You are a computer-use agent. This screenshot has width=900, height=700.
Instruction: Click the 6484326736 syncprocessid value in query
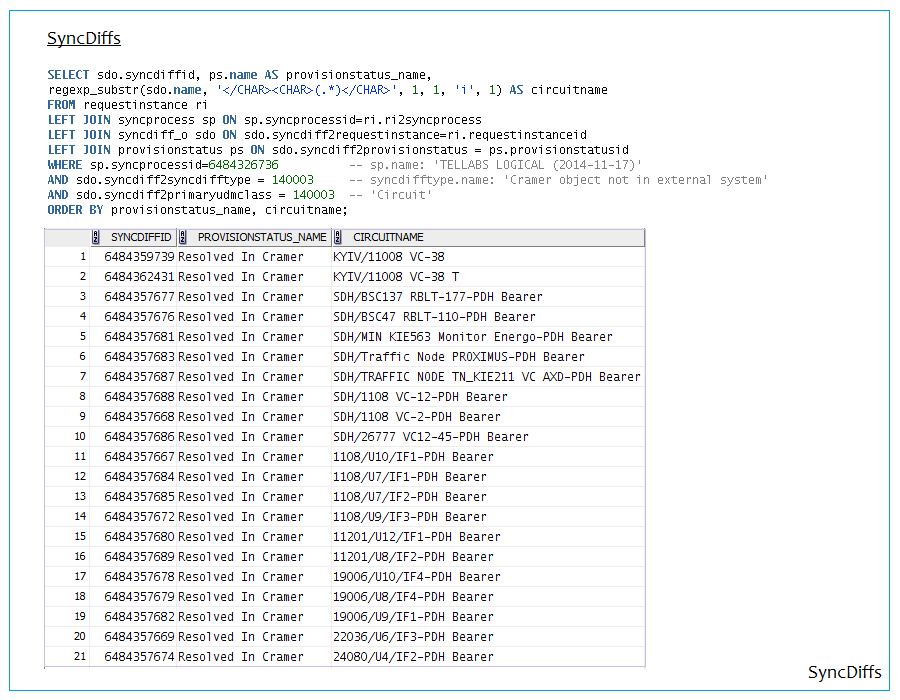tap(243, 165)
